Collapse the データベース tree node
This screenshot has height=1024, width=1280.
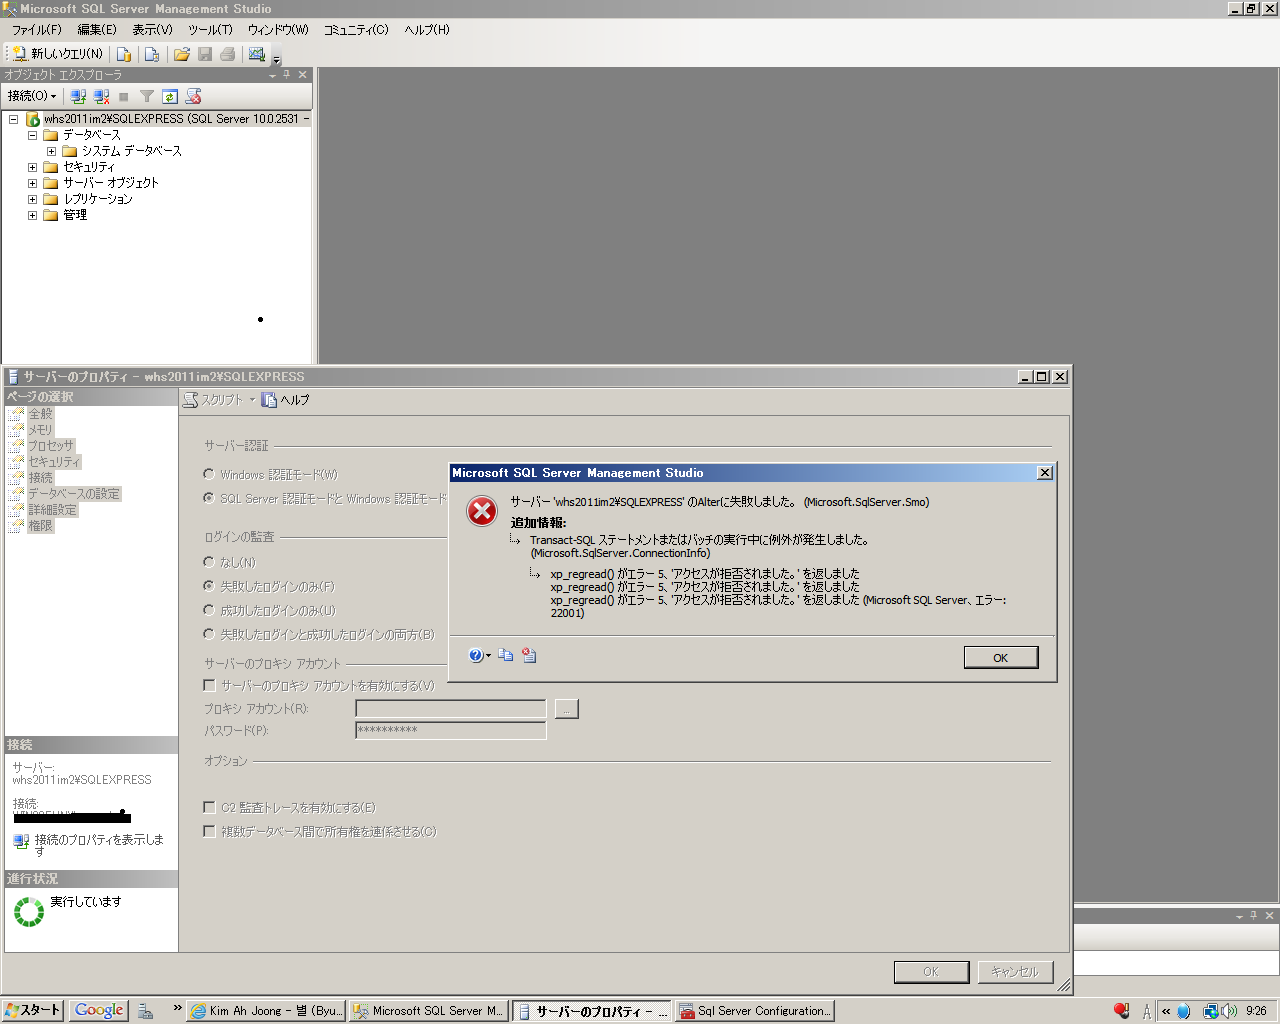32,135
